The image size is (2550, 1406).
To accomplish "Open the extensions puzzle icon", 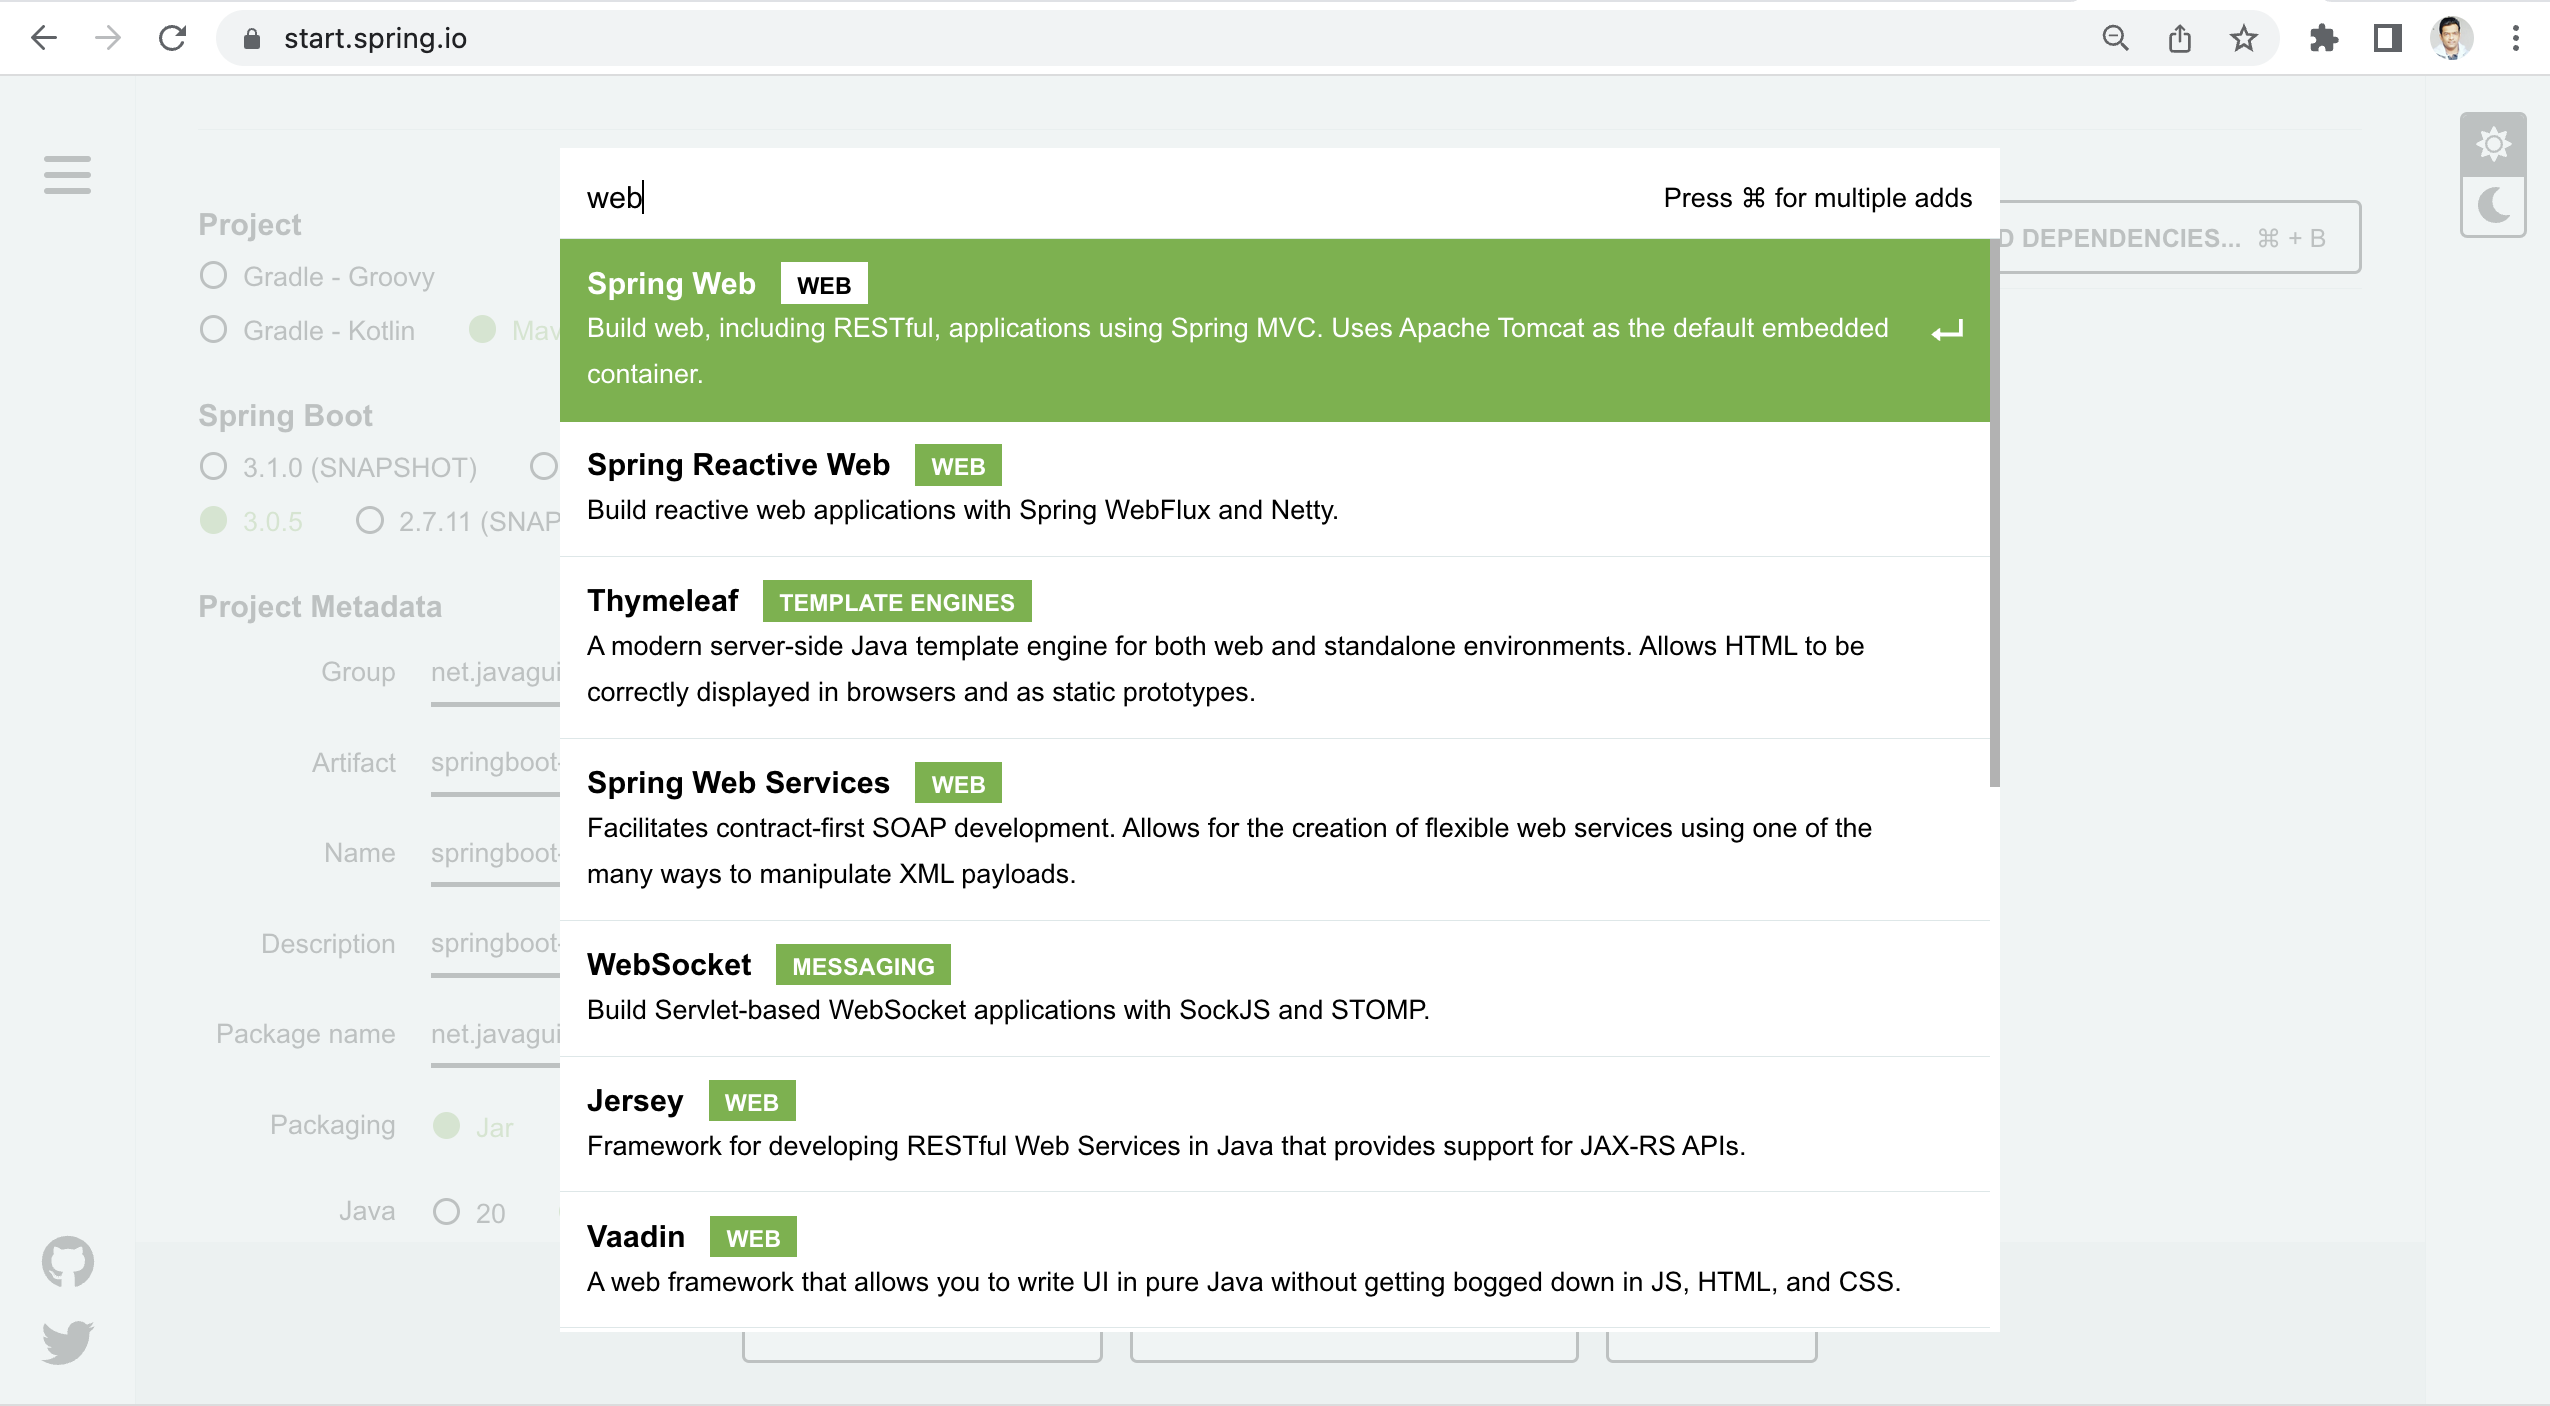I will (x=2324, y=38).
